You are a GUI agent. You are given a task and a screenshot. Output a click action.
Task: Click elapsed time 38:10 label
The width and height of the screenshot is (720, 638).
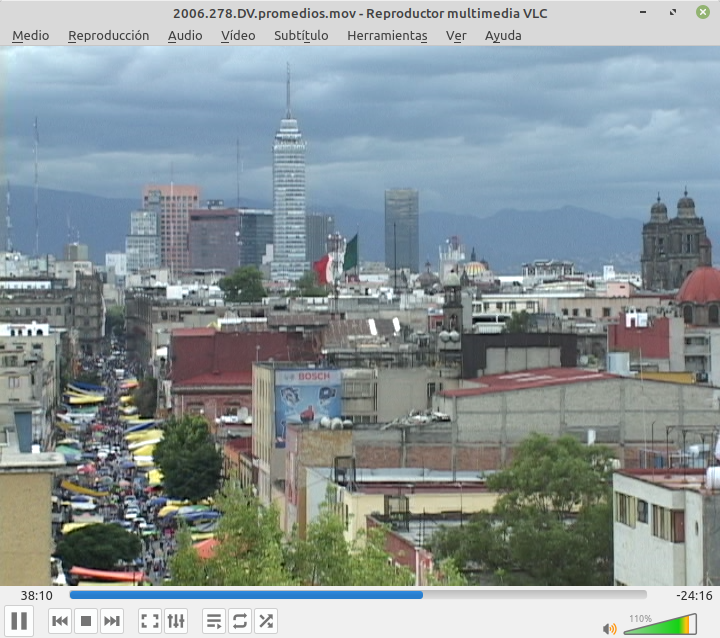pos(37,596)
